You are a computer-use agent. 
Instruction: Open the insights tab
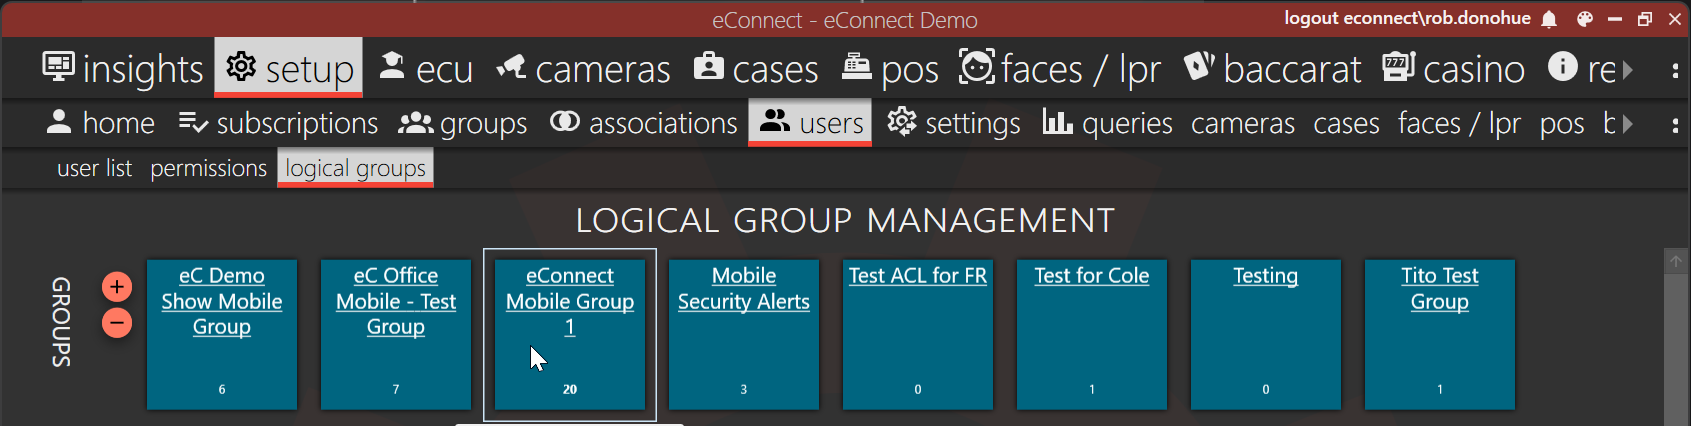[123, 69]
